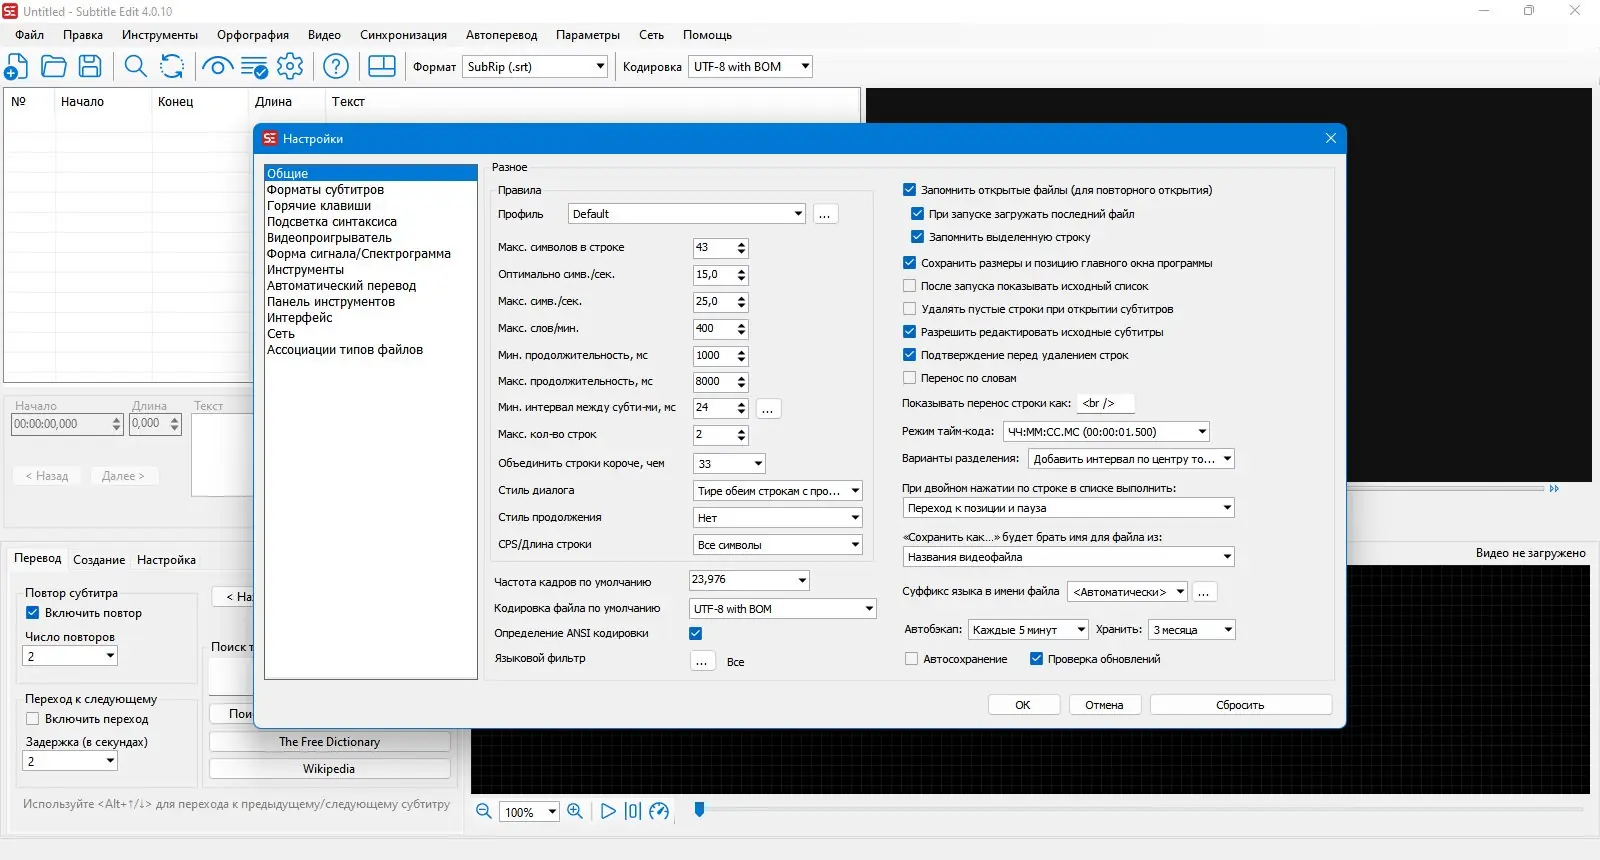Click the Help question mark icon
The image size is (1600, 860).
click(x=336, y=67)
